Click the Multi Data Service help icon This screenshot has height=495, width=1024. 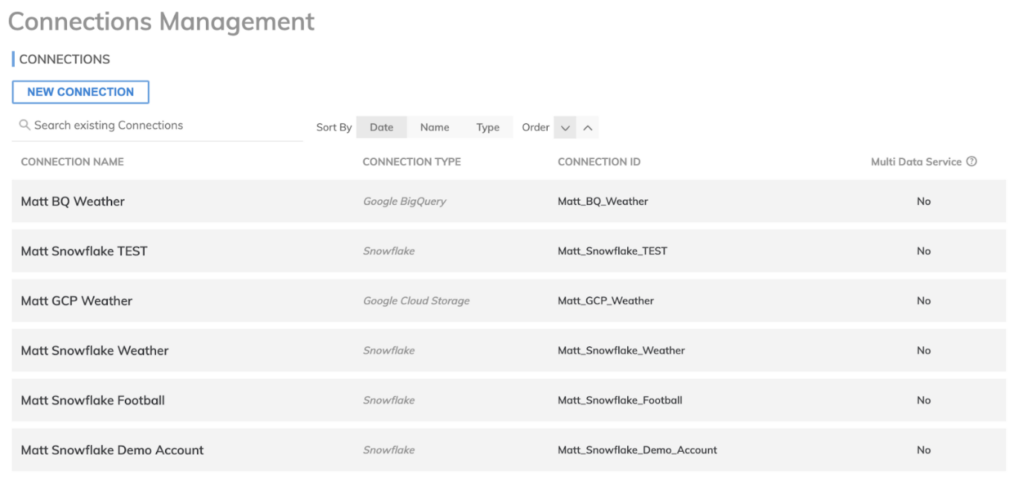971,162
